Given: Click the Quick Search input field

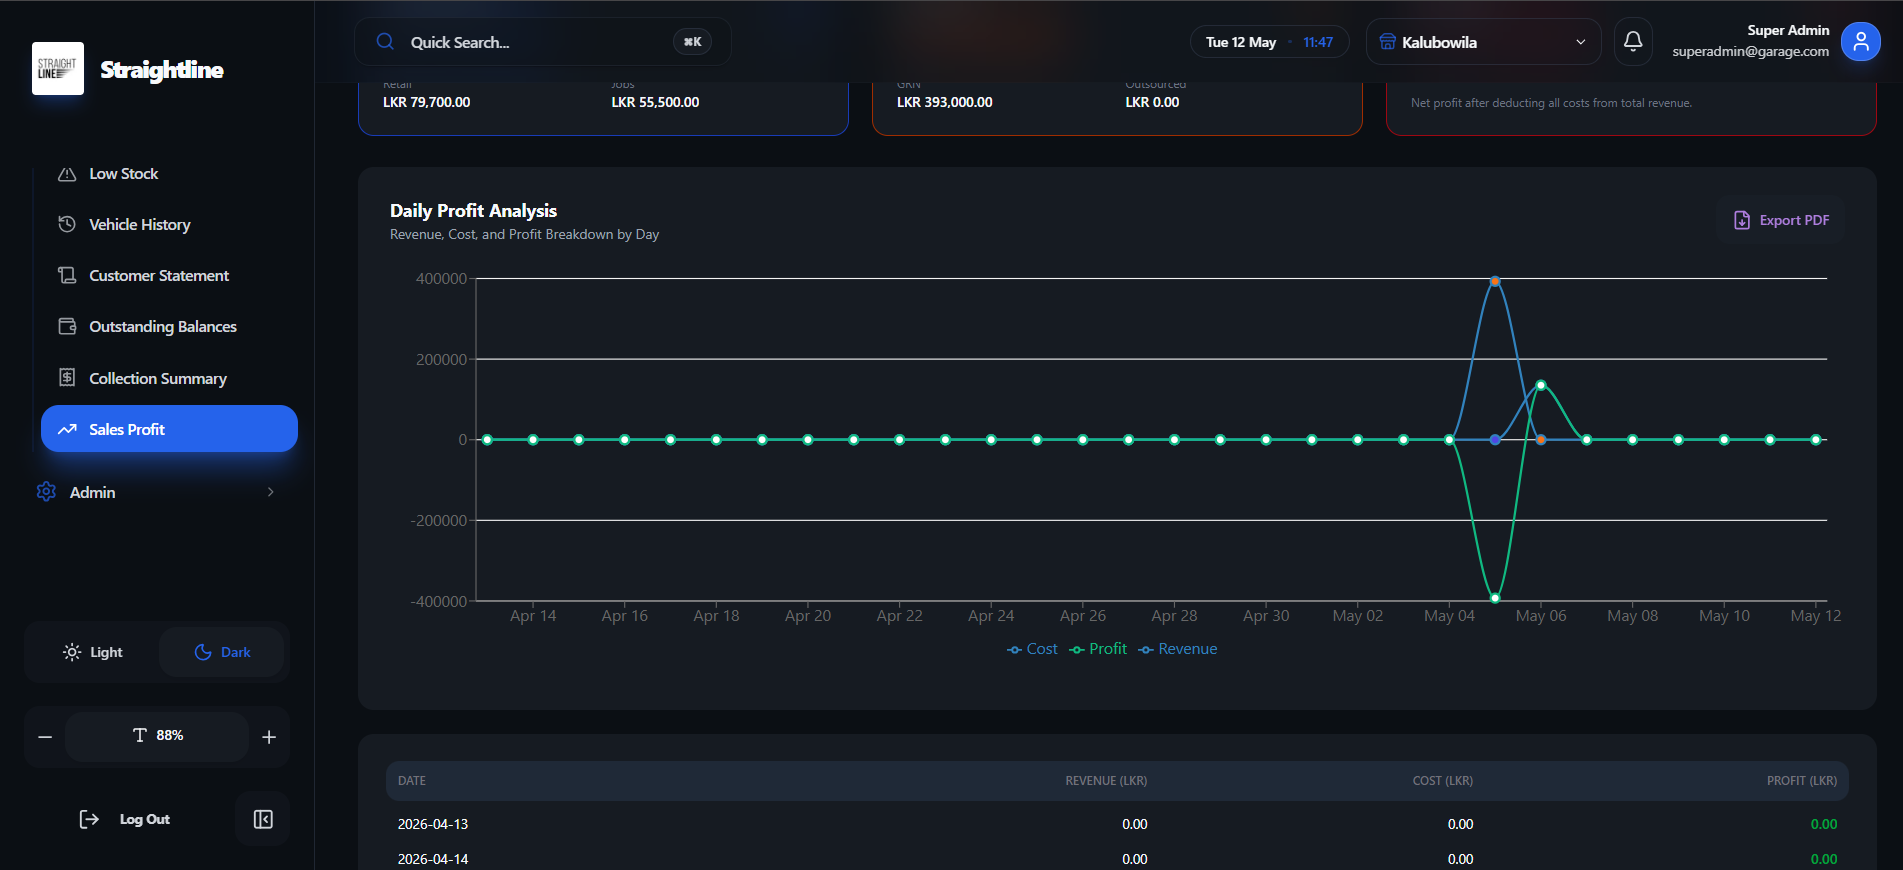Looking at the screenshot, I should [542, 42].
